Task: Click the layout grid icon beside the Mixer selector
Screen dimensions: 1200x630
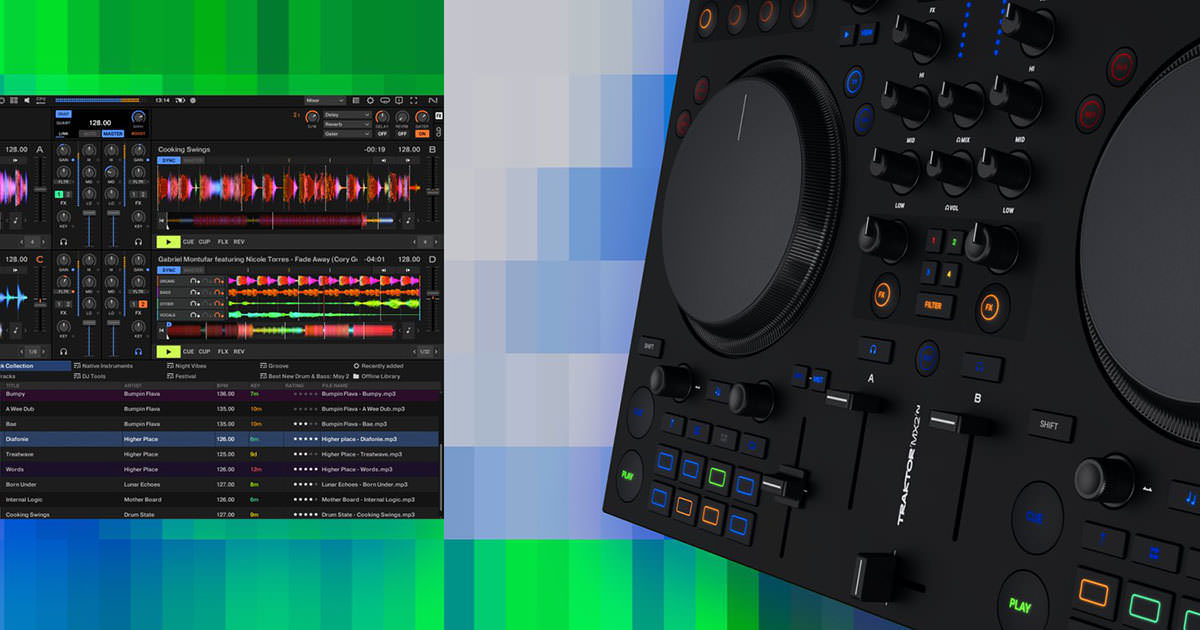Action: point(356,101)
